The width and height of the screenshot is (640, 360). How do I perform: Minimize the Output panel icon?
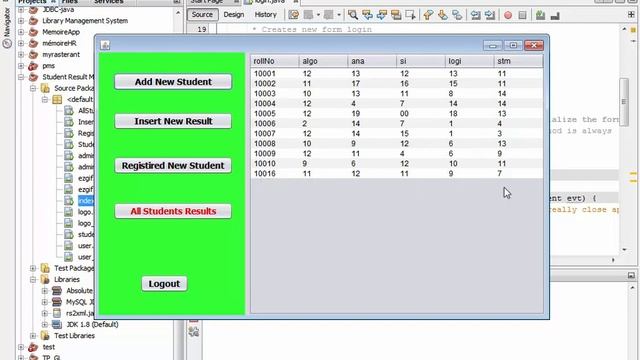pyautogui.click(x=631, y=276)
